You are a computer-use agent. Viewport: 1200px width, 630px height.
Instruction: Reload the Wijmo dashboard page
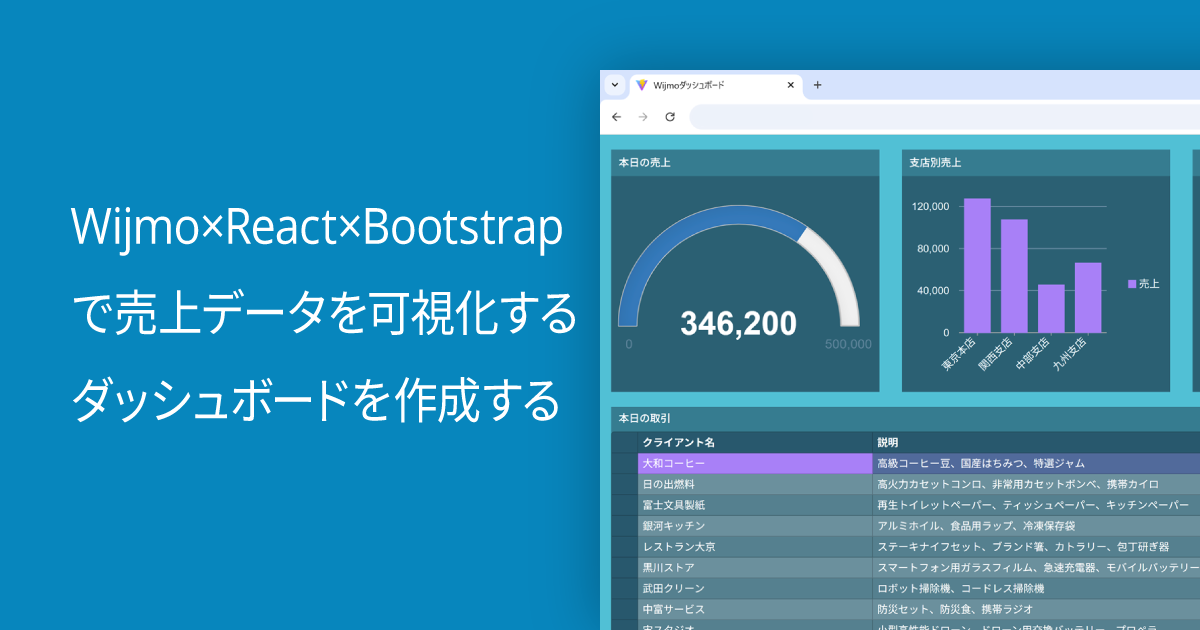[x=670, y=117]
